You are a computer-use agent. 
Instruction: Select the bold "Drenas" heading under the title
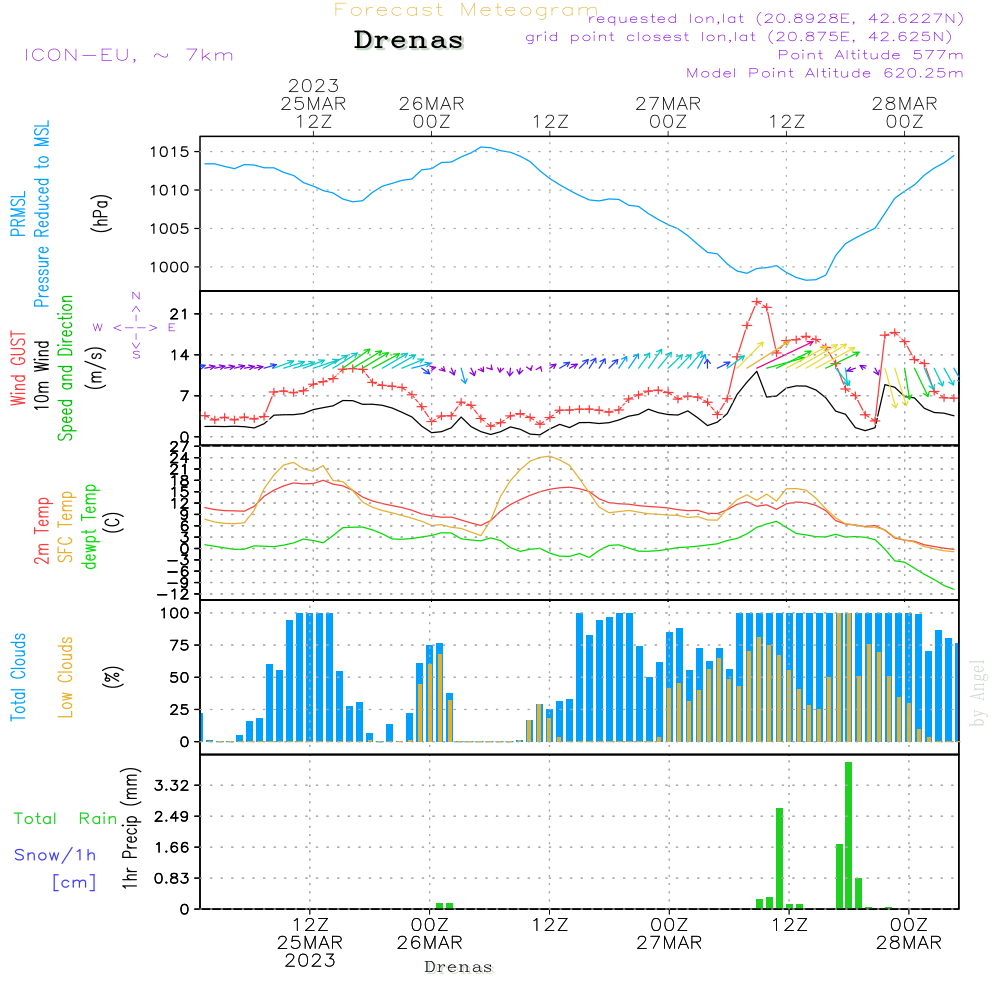point(409,40)
